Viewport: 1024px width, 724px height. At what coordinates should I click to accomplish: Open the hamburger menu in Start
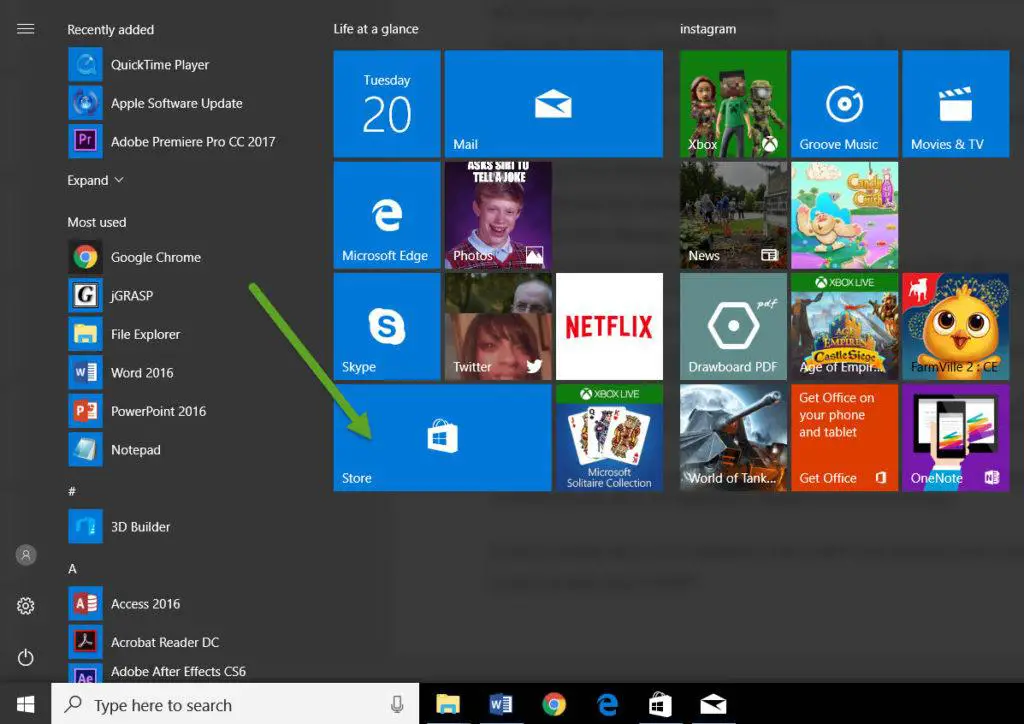25,29
